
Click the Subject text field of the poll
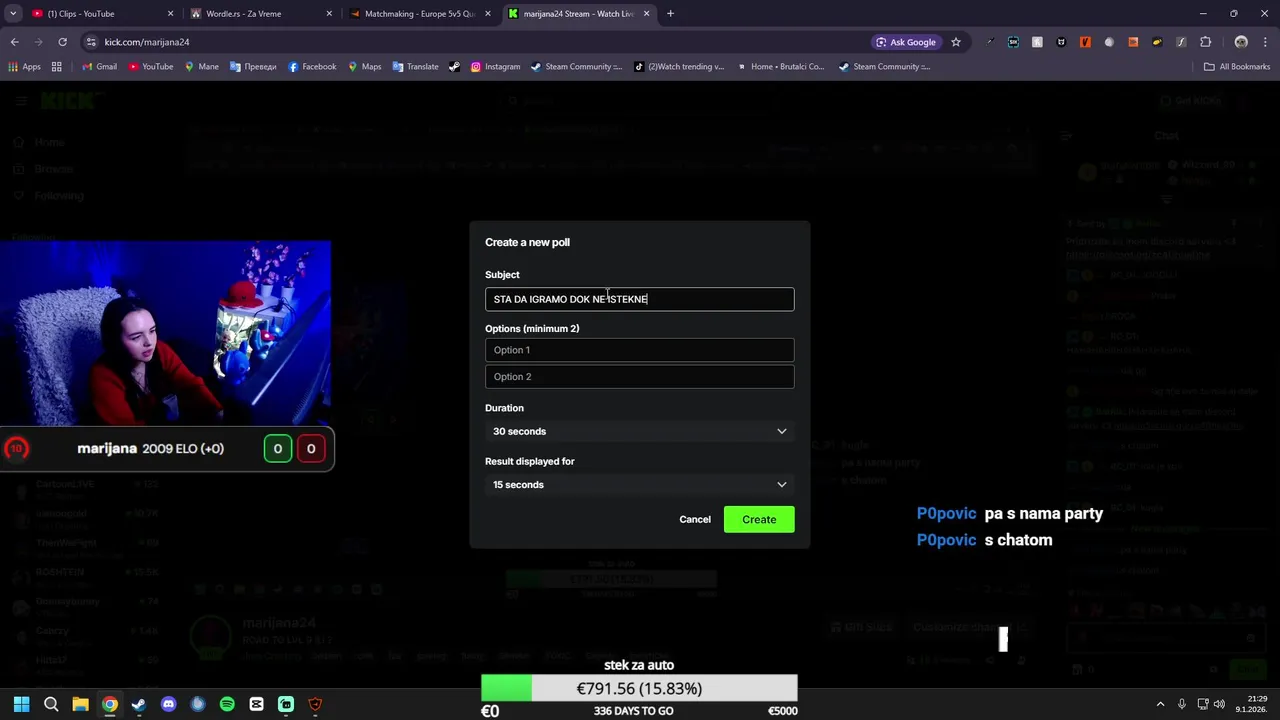click(x=639, y=299)
